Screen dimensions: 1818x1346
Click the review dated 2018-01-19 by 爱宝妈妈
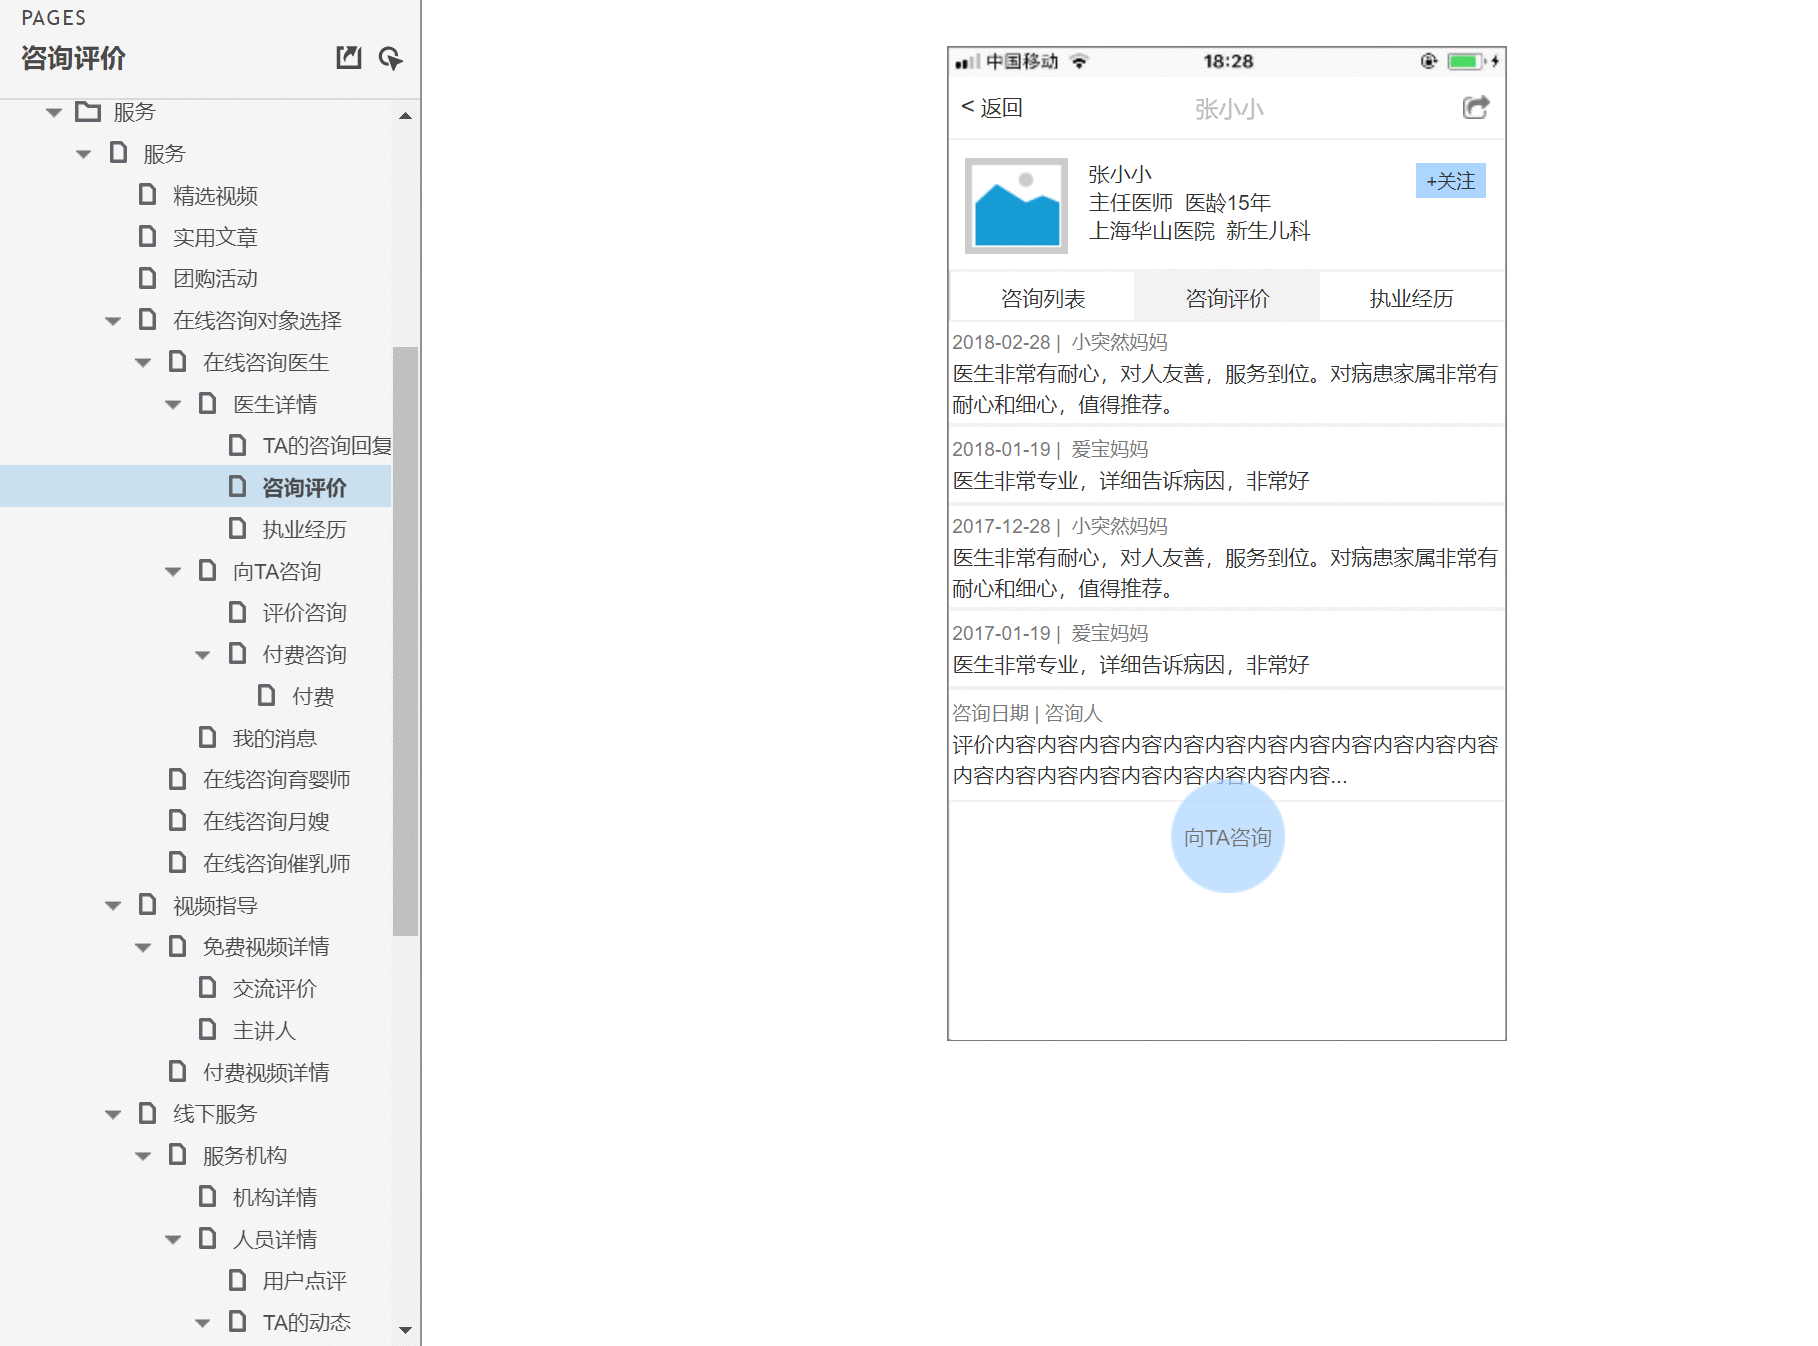click(x=1226, y=466)
